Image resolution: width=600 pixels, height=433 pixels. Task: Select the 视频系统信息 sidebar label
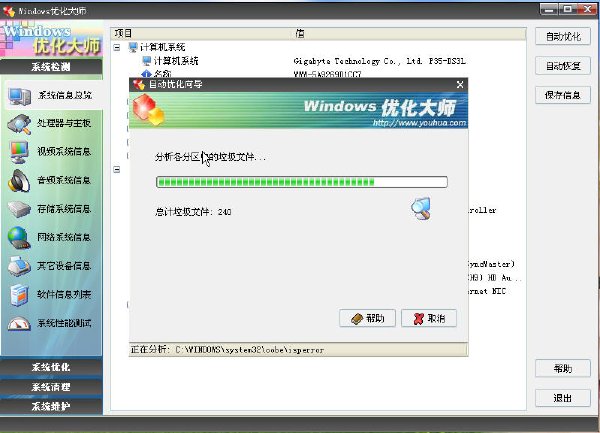[x=64, y=152]
